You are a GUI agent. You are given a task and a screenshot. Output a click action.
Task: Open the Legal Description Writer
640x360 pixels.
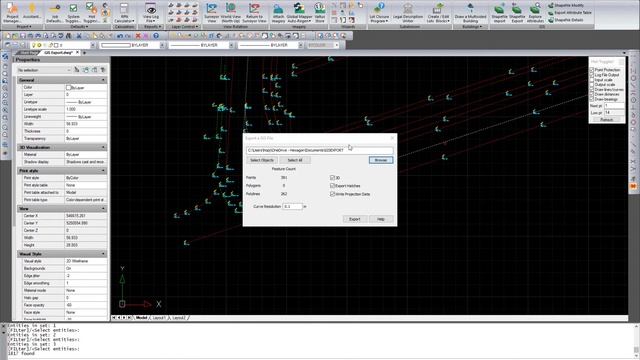click(x=408, y=12)
